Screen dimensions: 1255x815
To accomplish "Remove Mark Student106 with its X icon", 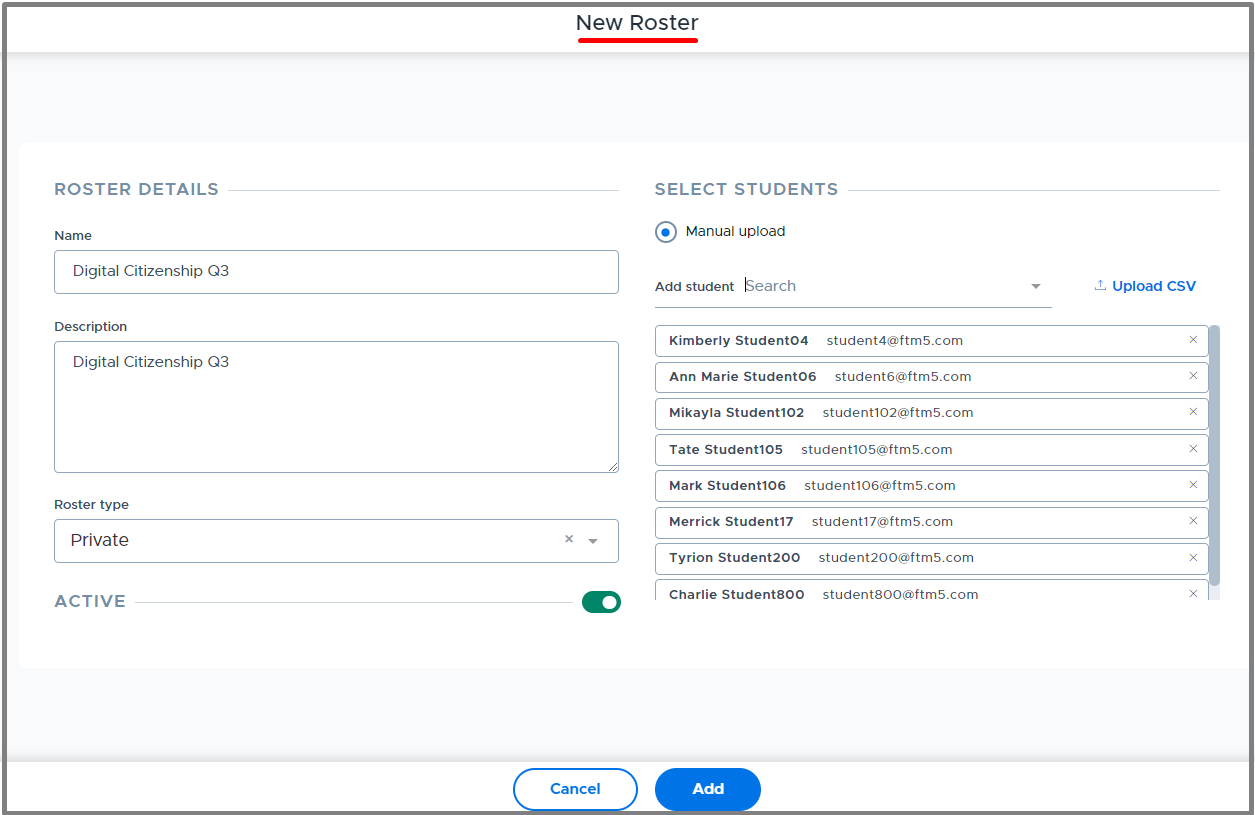I will pyautogui.click(x=1193, y=485).
